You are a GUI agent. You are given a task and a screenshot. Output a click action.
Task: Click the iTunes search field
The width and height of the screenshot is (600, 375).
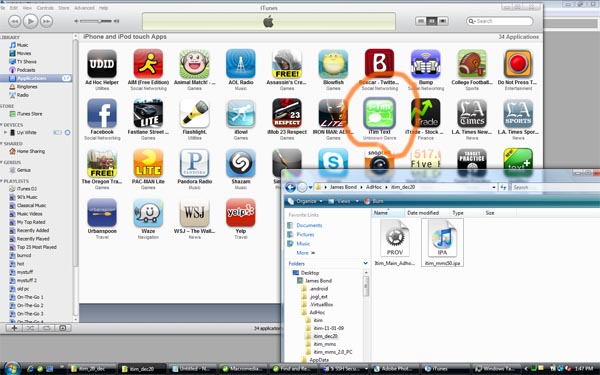tap(500, 21)
